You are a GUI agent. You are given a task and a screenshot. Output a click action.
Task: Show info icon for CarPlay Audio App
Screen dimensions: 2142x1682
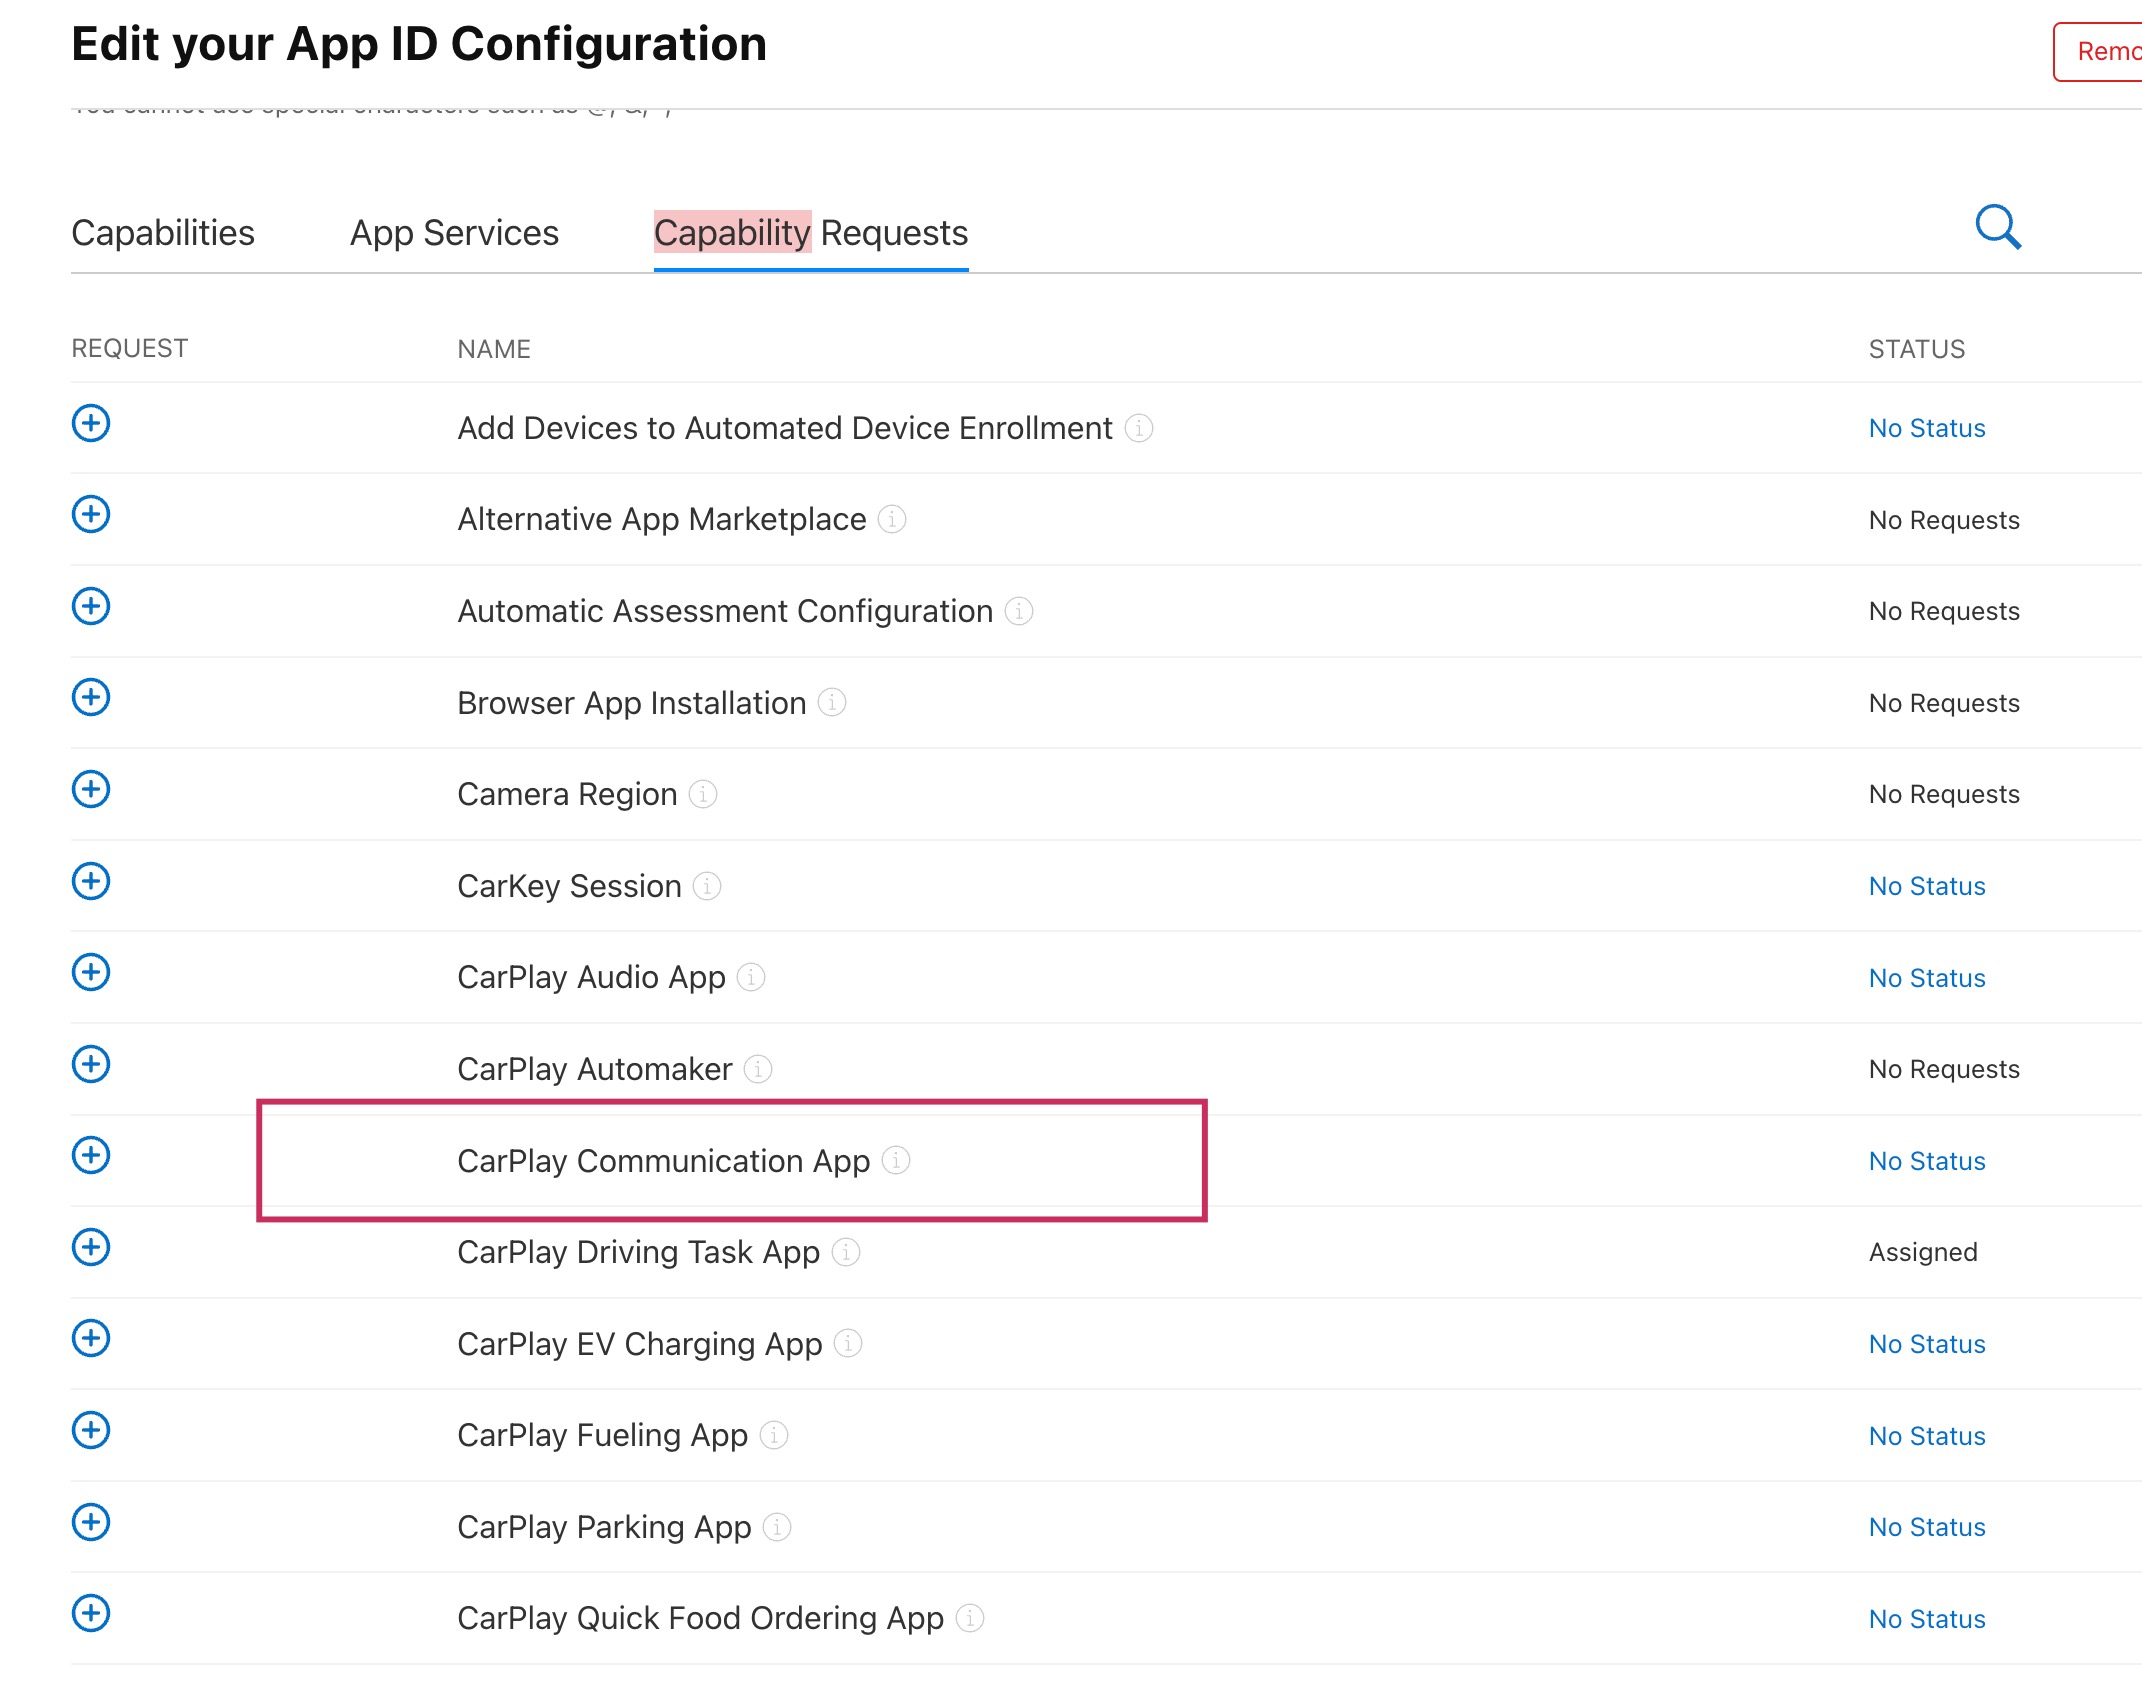pyautogui.click(x=751, y=977)
